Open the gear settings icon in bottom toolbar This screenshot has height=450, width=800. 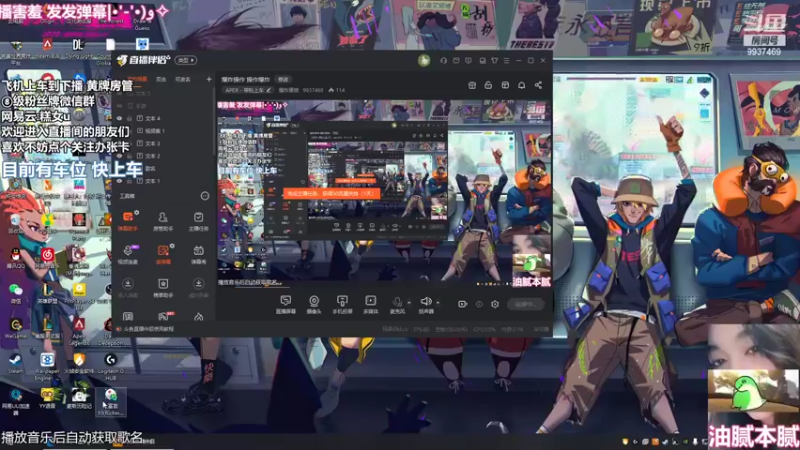495,304
